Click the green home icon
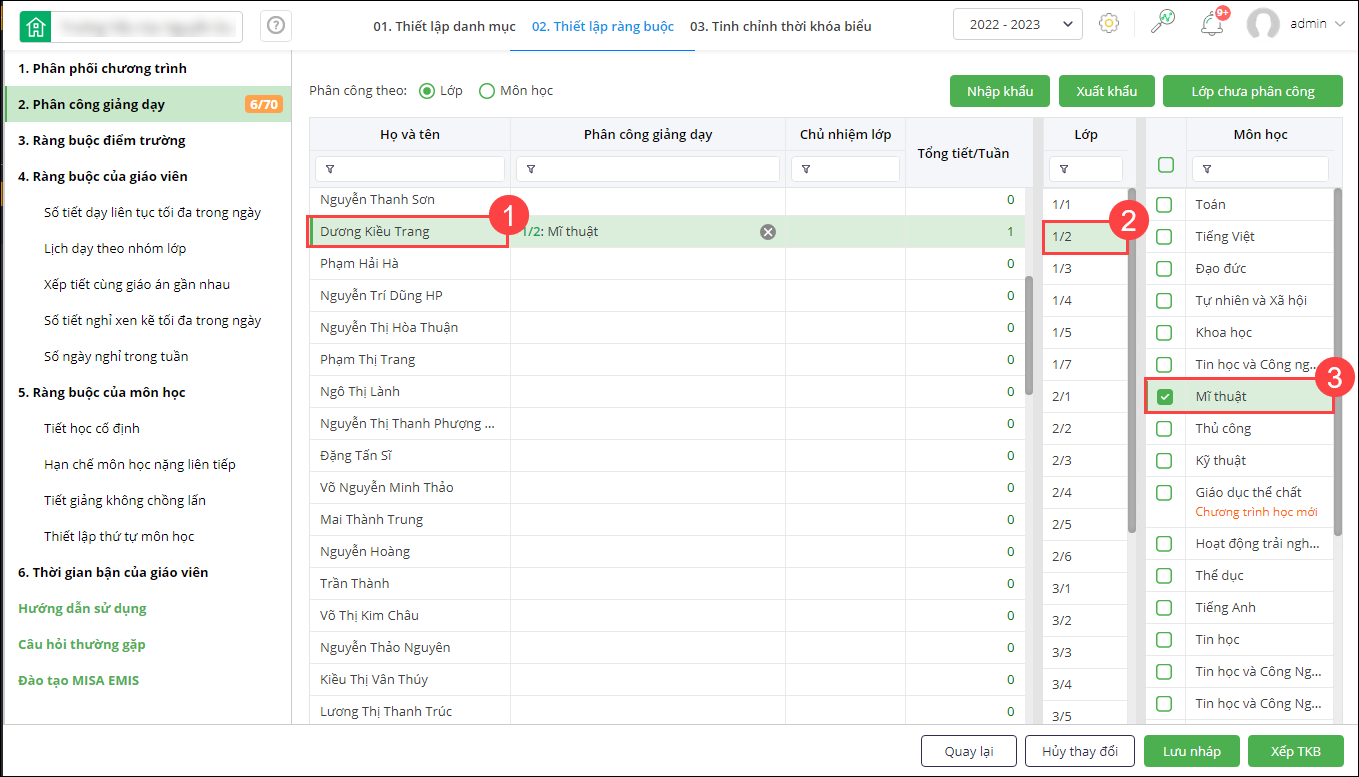 (35, 27)
